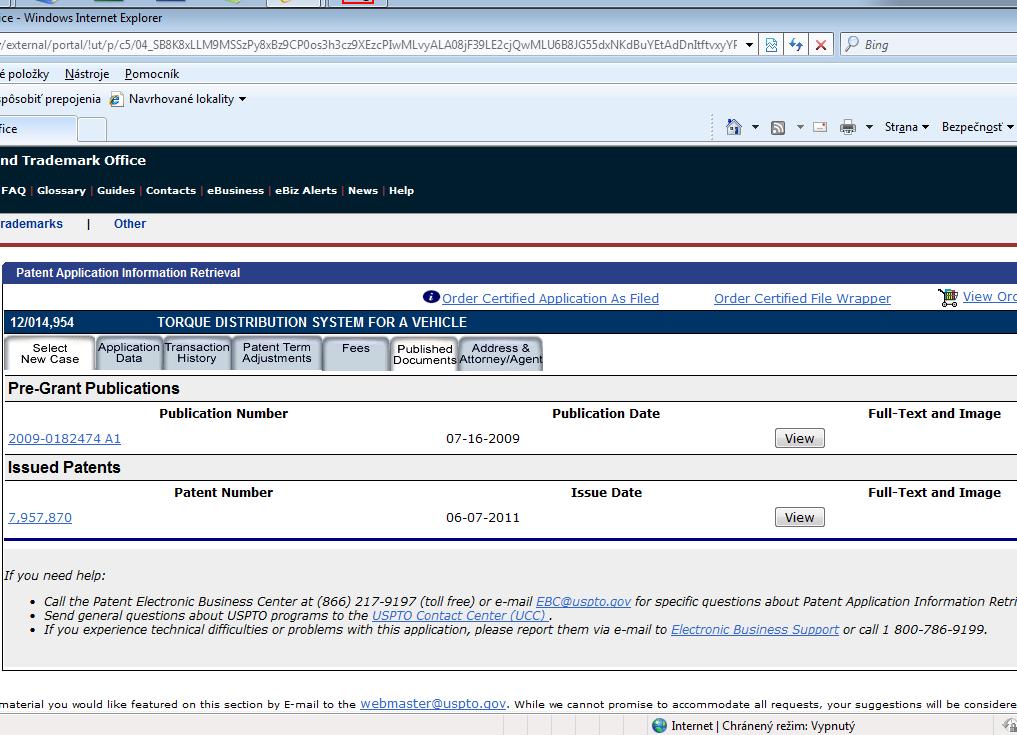Screen dimensions: 1017x735
Task: Click the Chránený režim: Vypnutý status text
Action: pyautogui.click(x=788, y=726)
